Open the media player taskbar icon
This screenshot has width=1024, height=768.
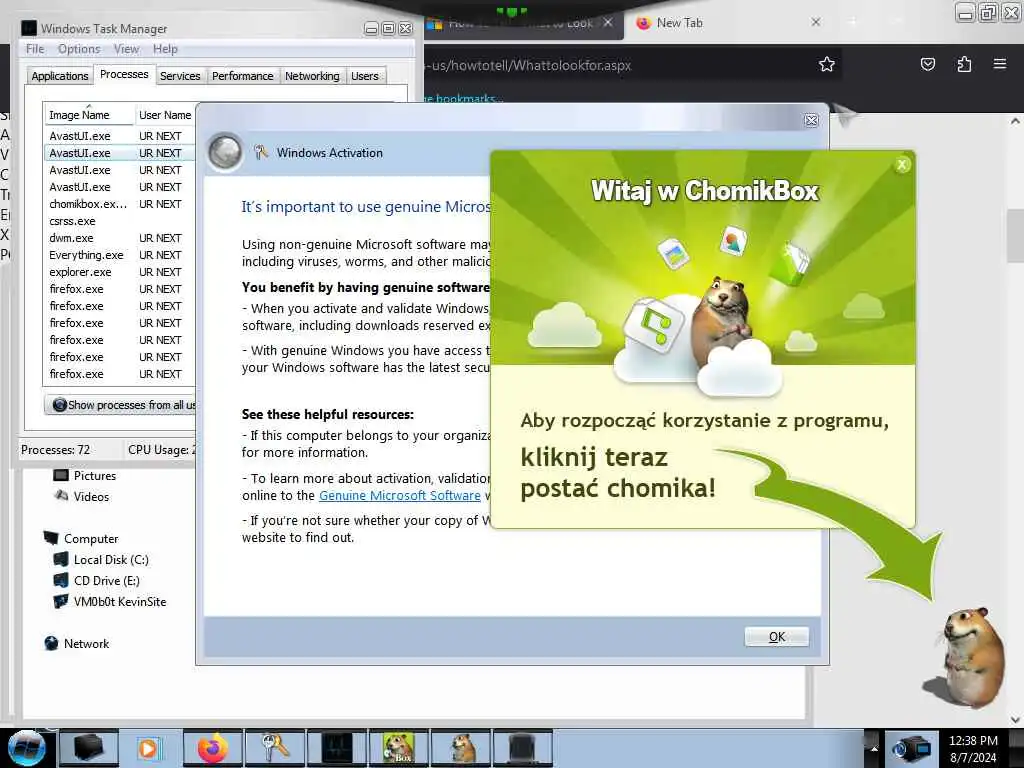(148, 748)
